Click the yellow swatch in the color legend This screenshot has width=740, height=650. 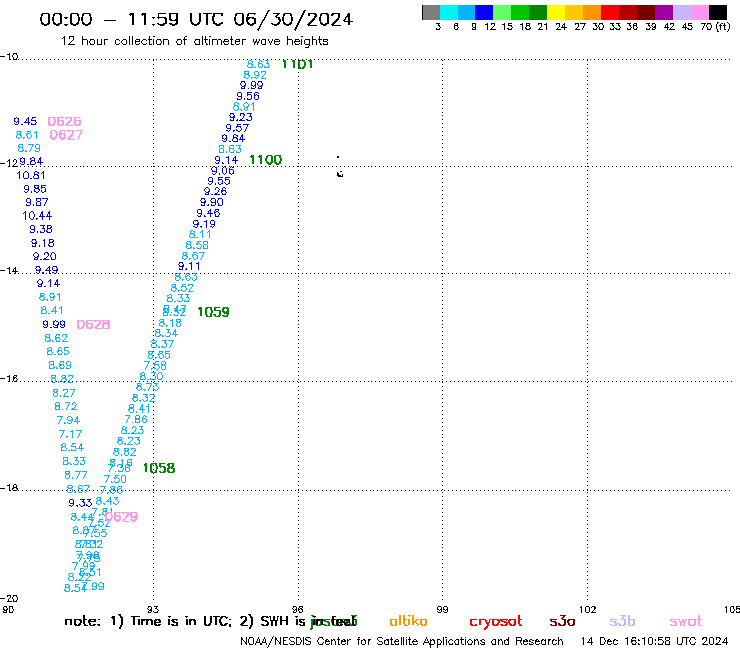click(556, 12)
